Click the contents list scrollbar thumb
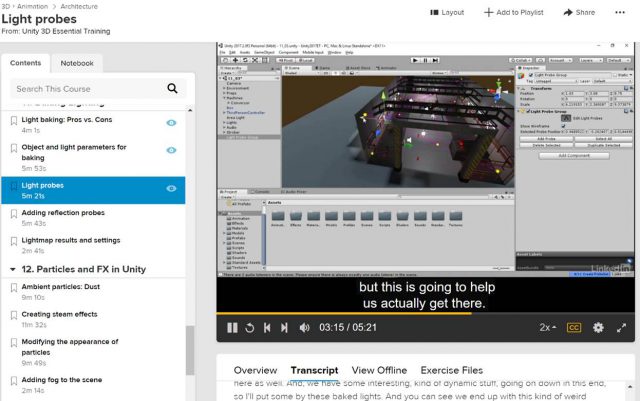Image resolution: width=640 pixels, height=401 pixels. pos(190,350)
